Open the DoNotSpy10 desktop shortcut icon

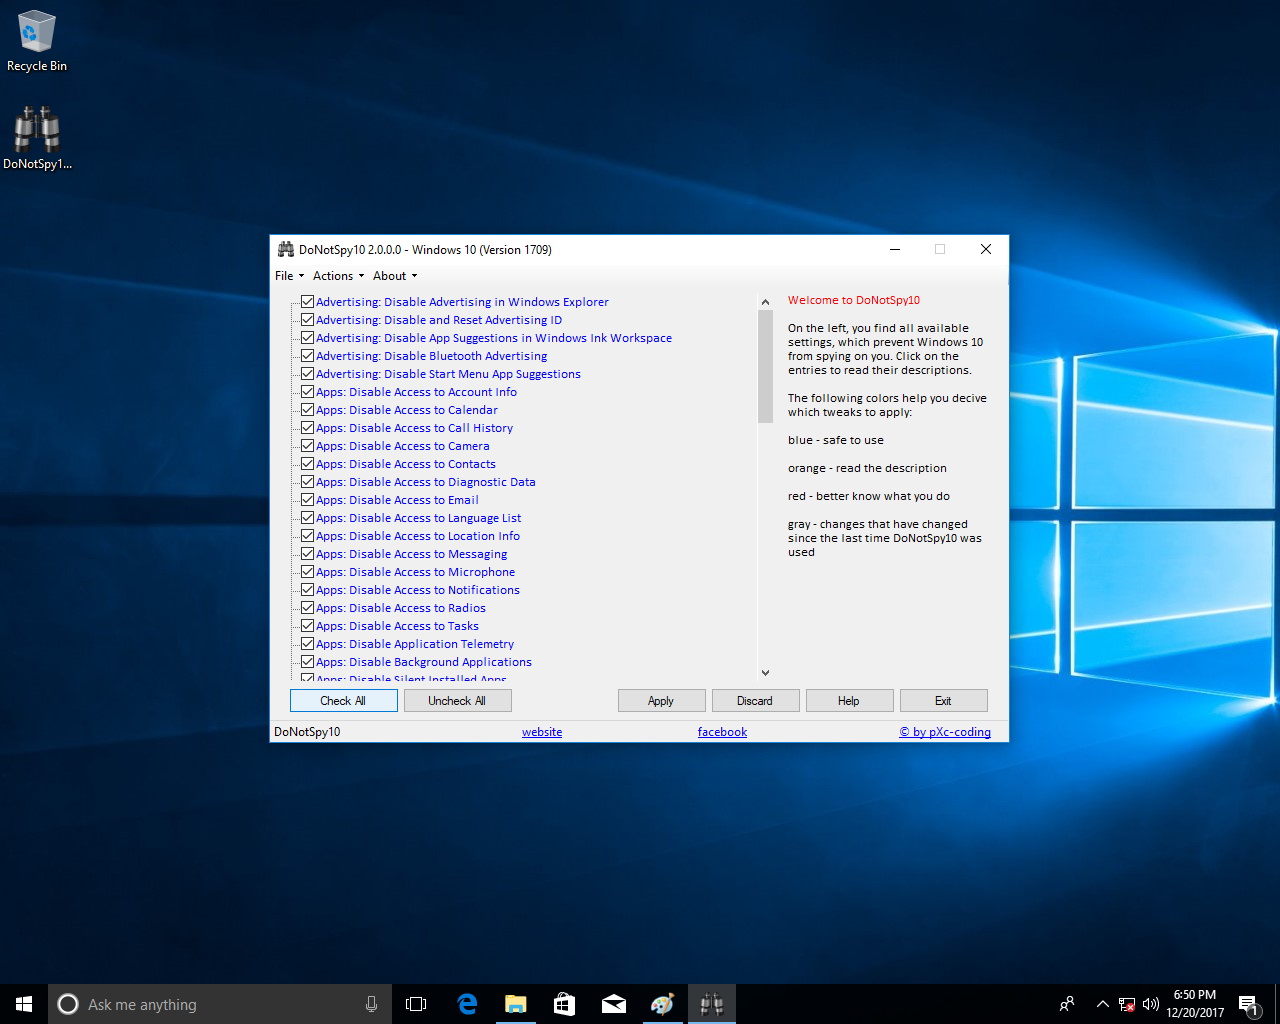37,131
